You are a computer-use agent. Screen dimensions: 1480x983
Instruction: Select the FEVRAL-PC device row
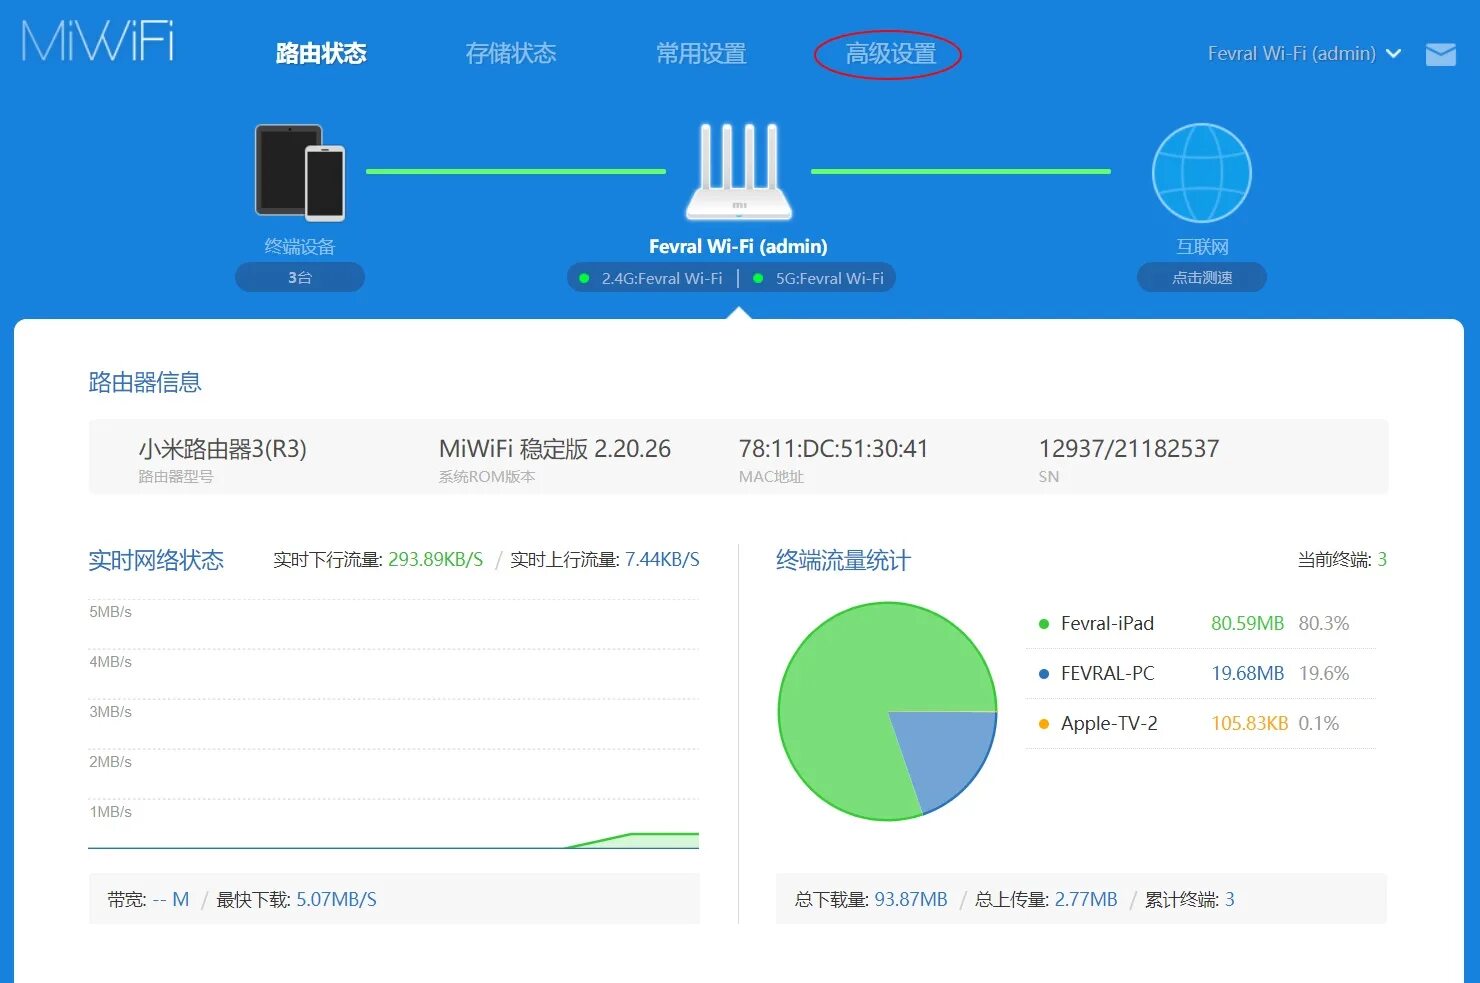pyautogui.click(x=1200, y=674)
